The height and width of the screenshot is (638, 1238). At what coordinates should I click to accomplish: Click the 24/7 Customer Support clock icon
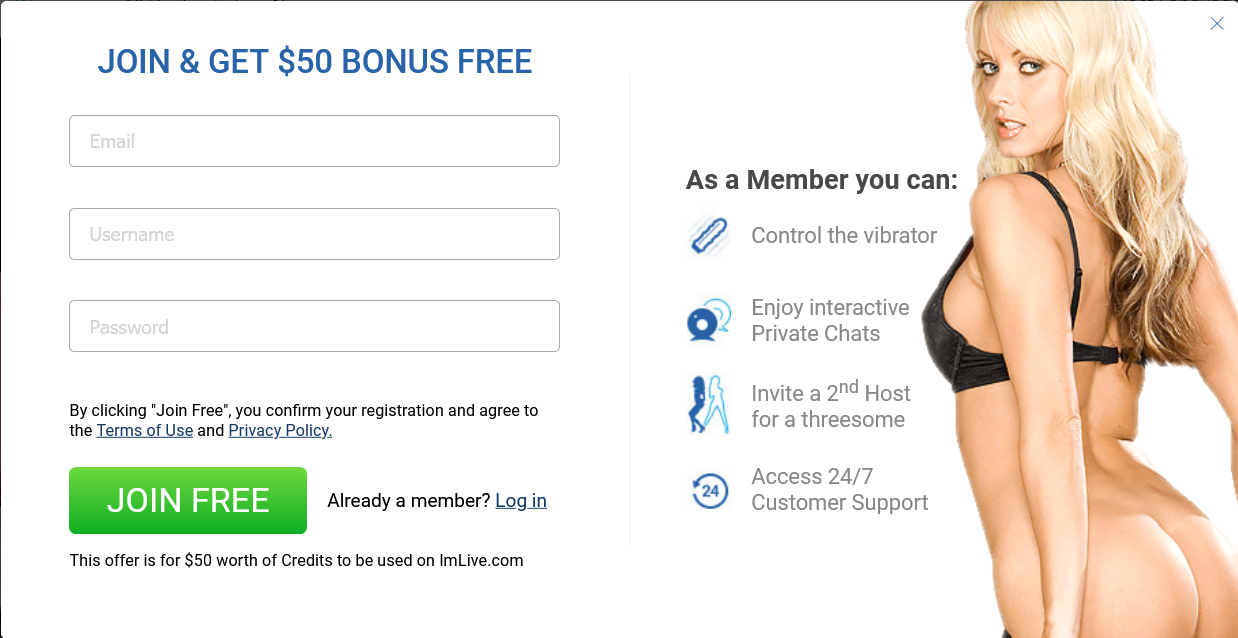pos(709,490)
